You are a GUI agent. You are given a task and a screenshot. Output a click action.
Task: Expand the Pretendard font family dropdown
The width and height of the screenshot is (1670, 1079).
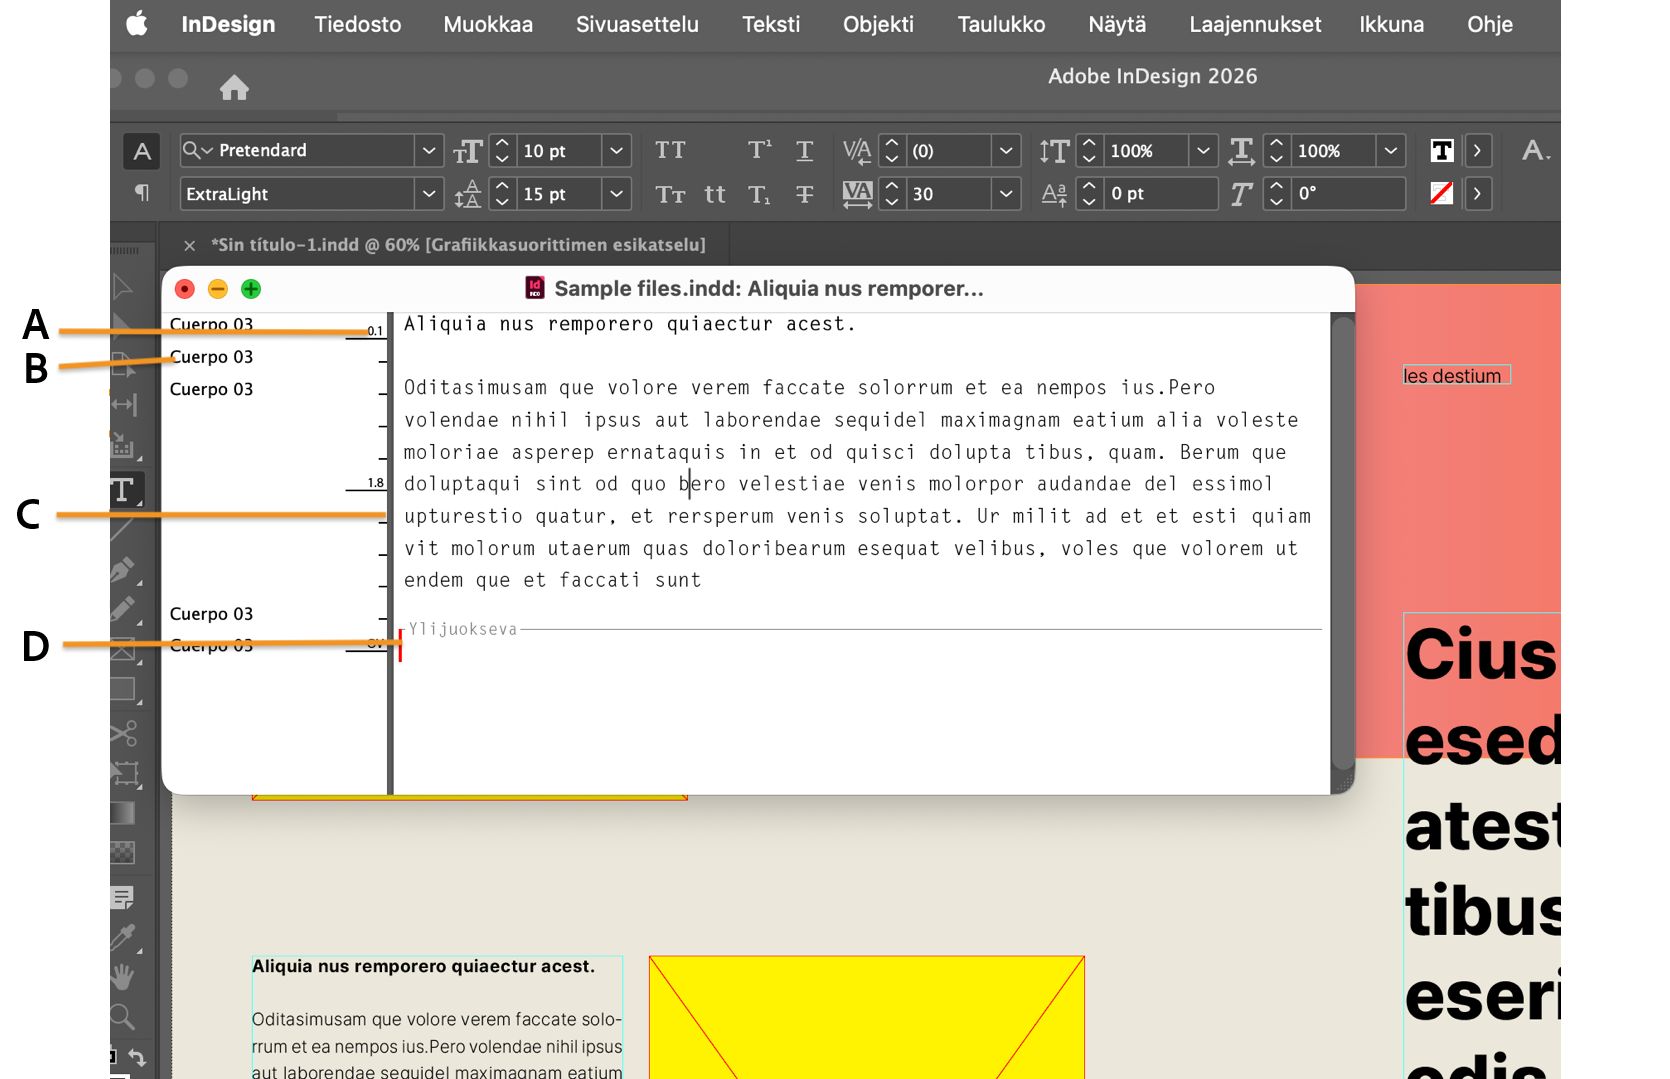pyautogui.click(x=429, y=150)
